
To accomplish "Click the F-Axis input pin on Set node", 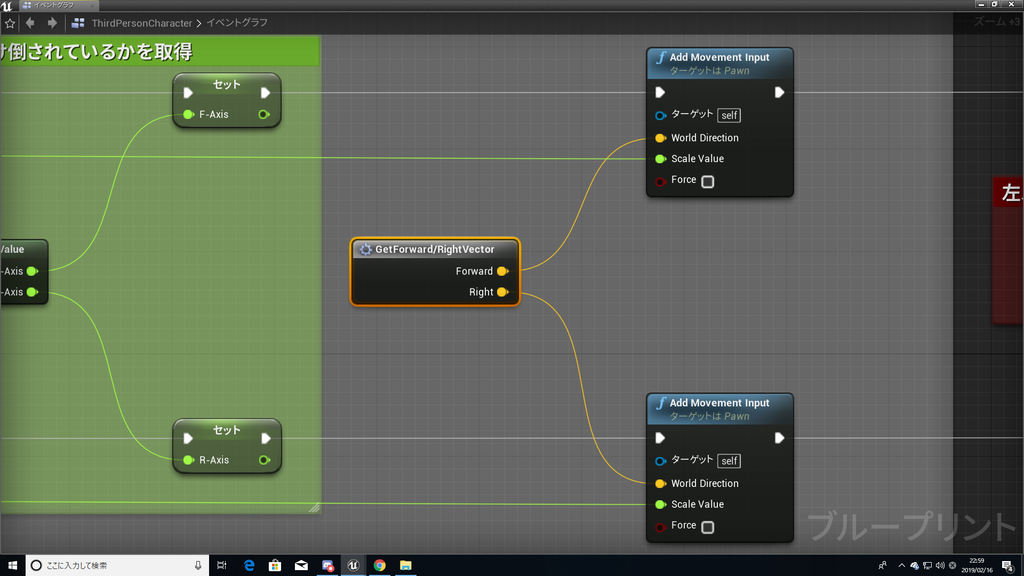I will [189, 114].
